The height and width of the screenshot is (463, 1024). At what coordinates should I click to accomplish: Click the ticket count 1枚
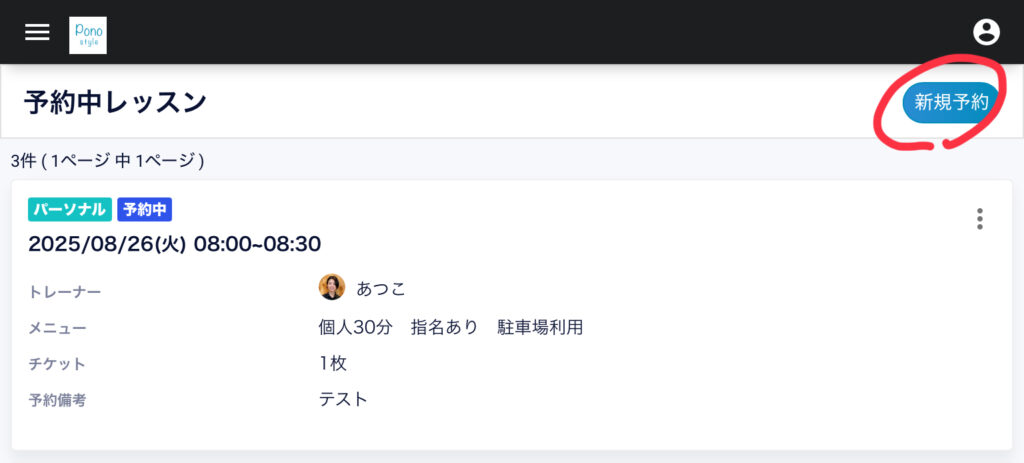pos(333,363)
